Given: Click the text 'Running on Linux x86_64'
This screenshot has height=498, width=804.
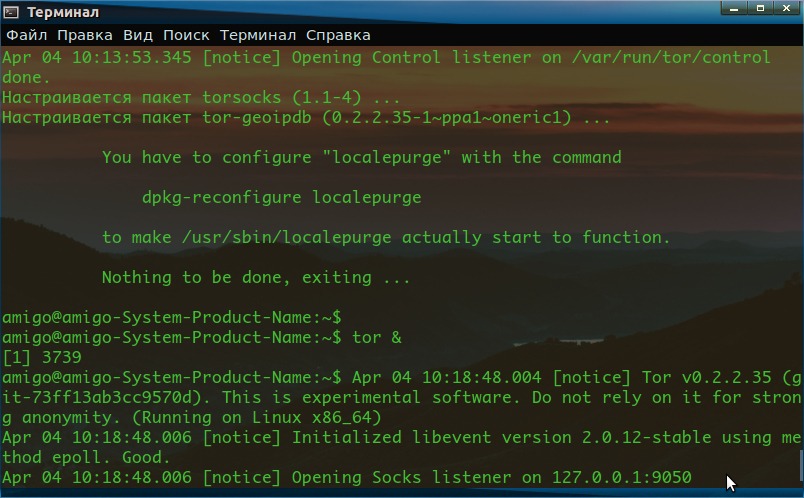Looking at the screenshot, I should click(x=256, y=417).
